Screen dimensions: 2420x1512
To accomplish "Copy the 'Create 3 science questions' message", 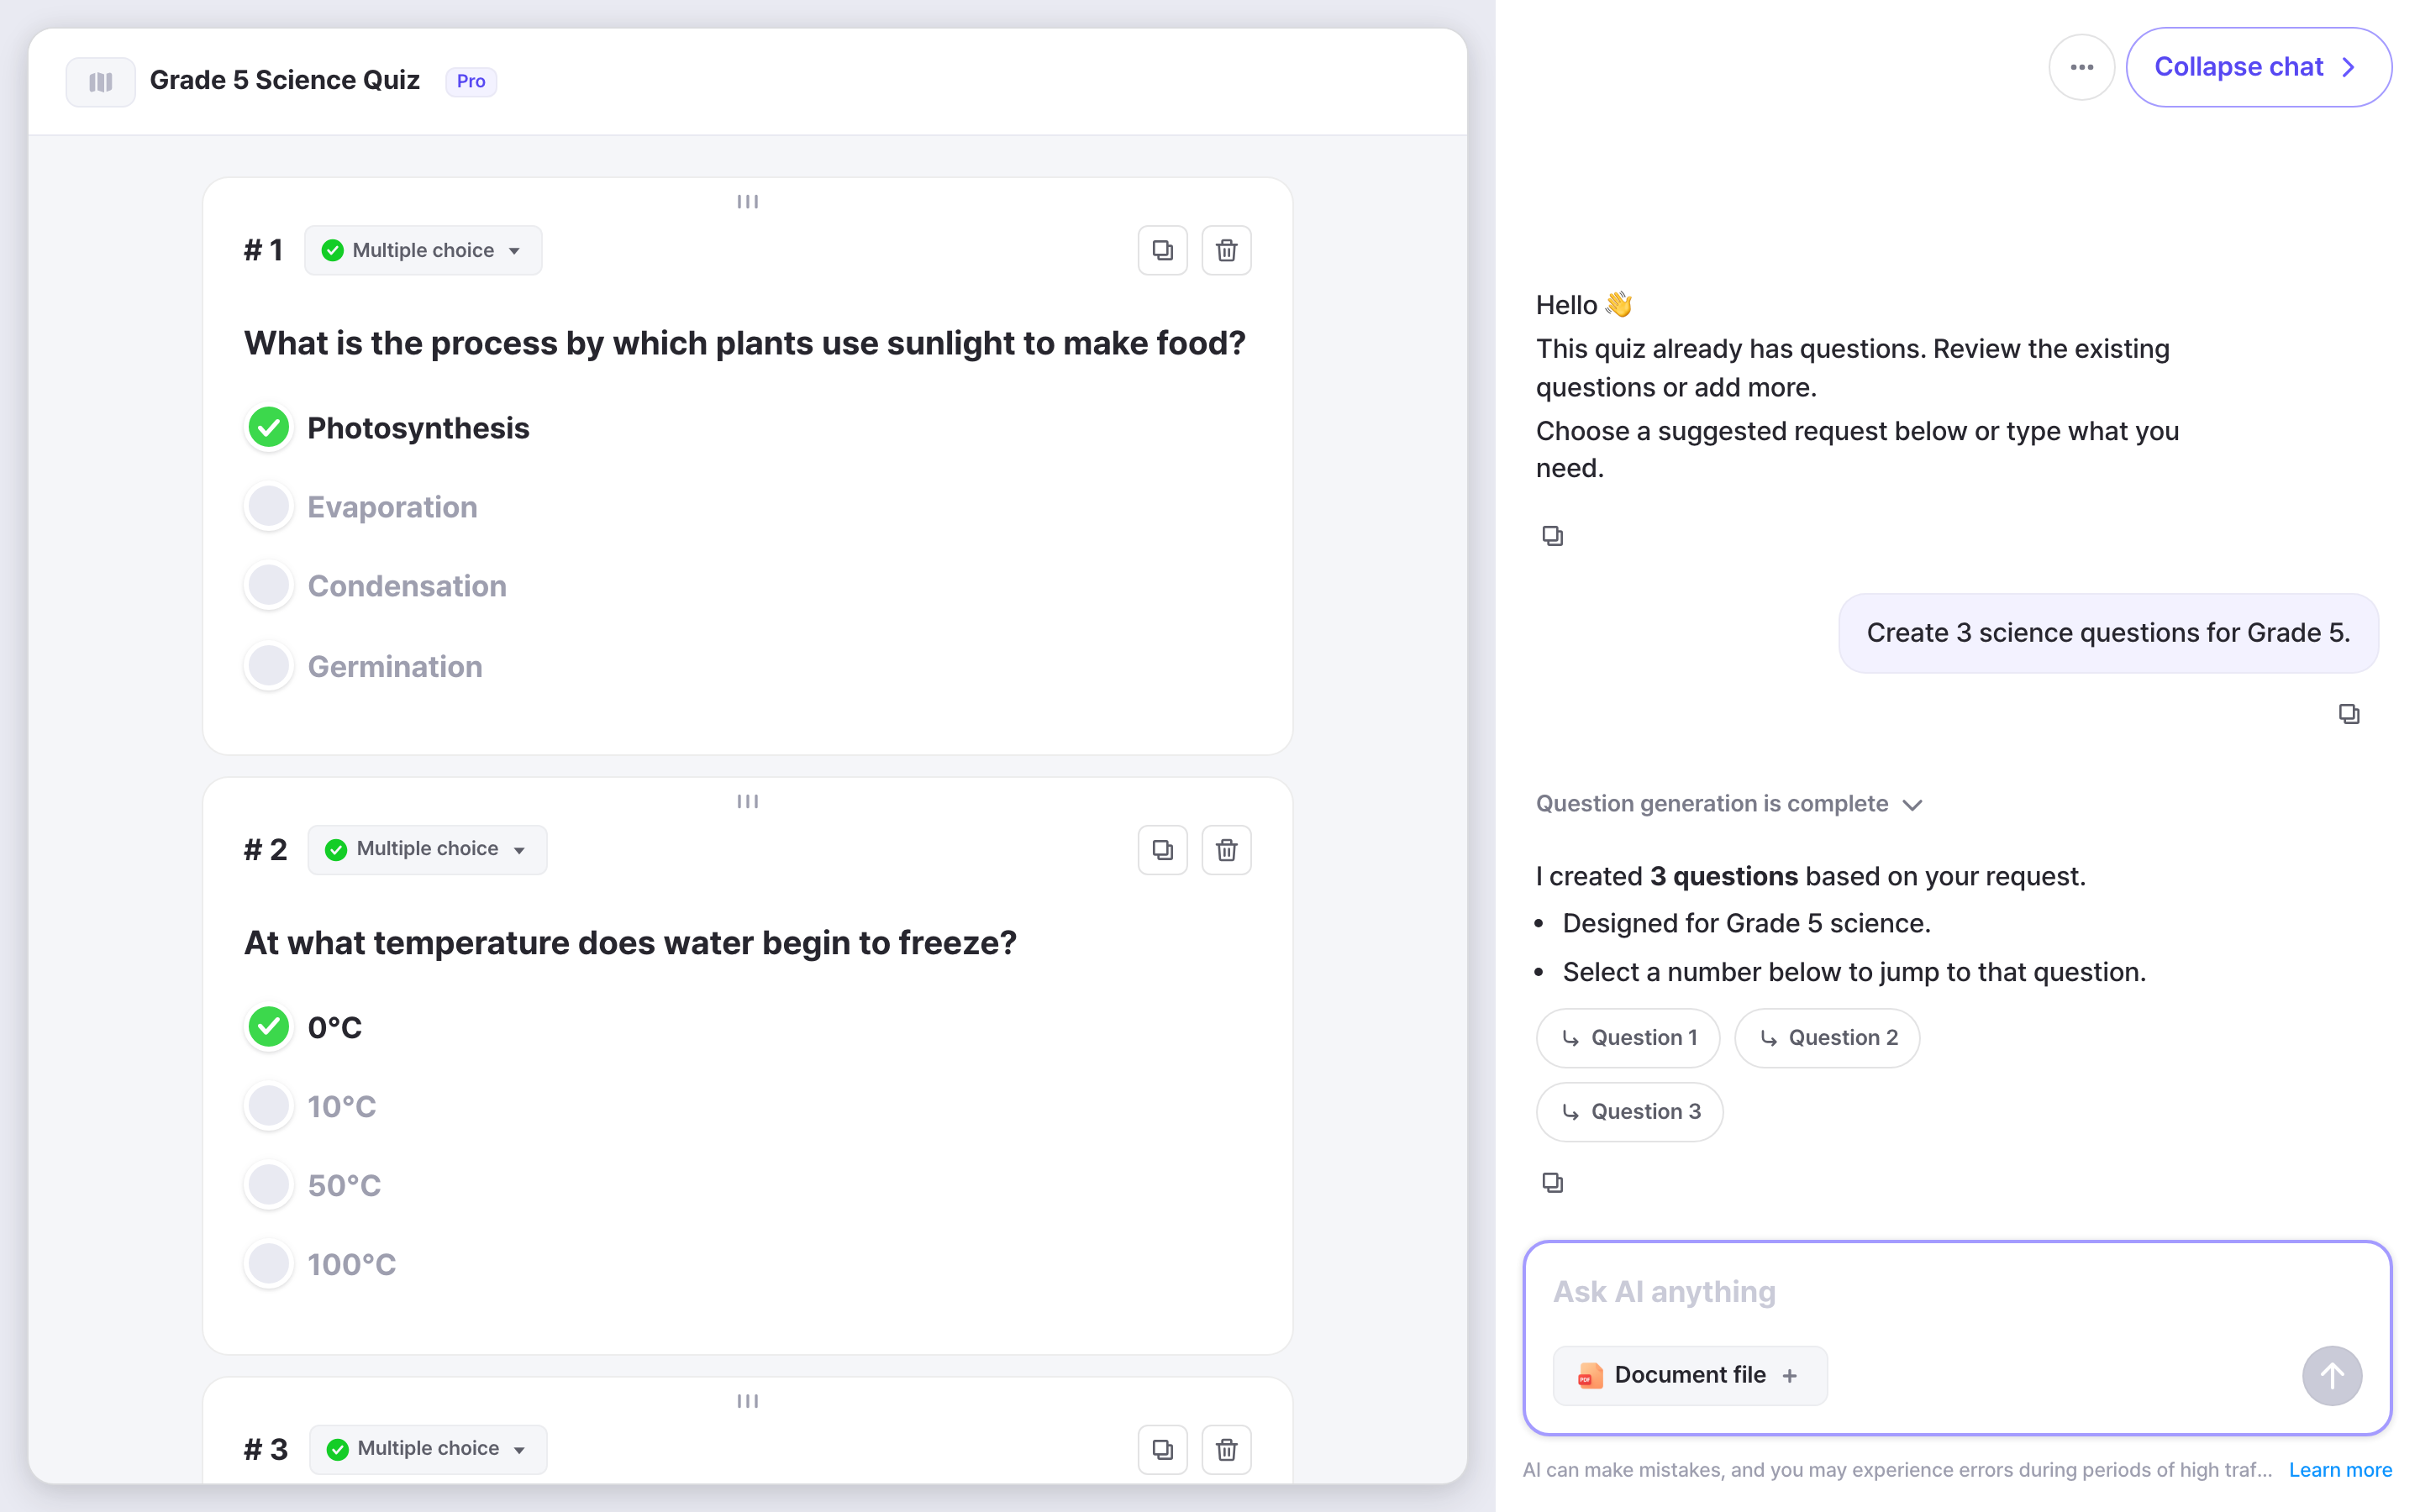I will click(2348, 714).
